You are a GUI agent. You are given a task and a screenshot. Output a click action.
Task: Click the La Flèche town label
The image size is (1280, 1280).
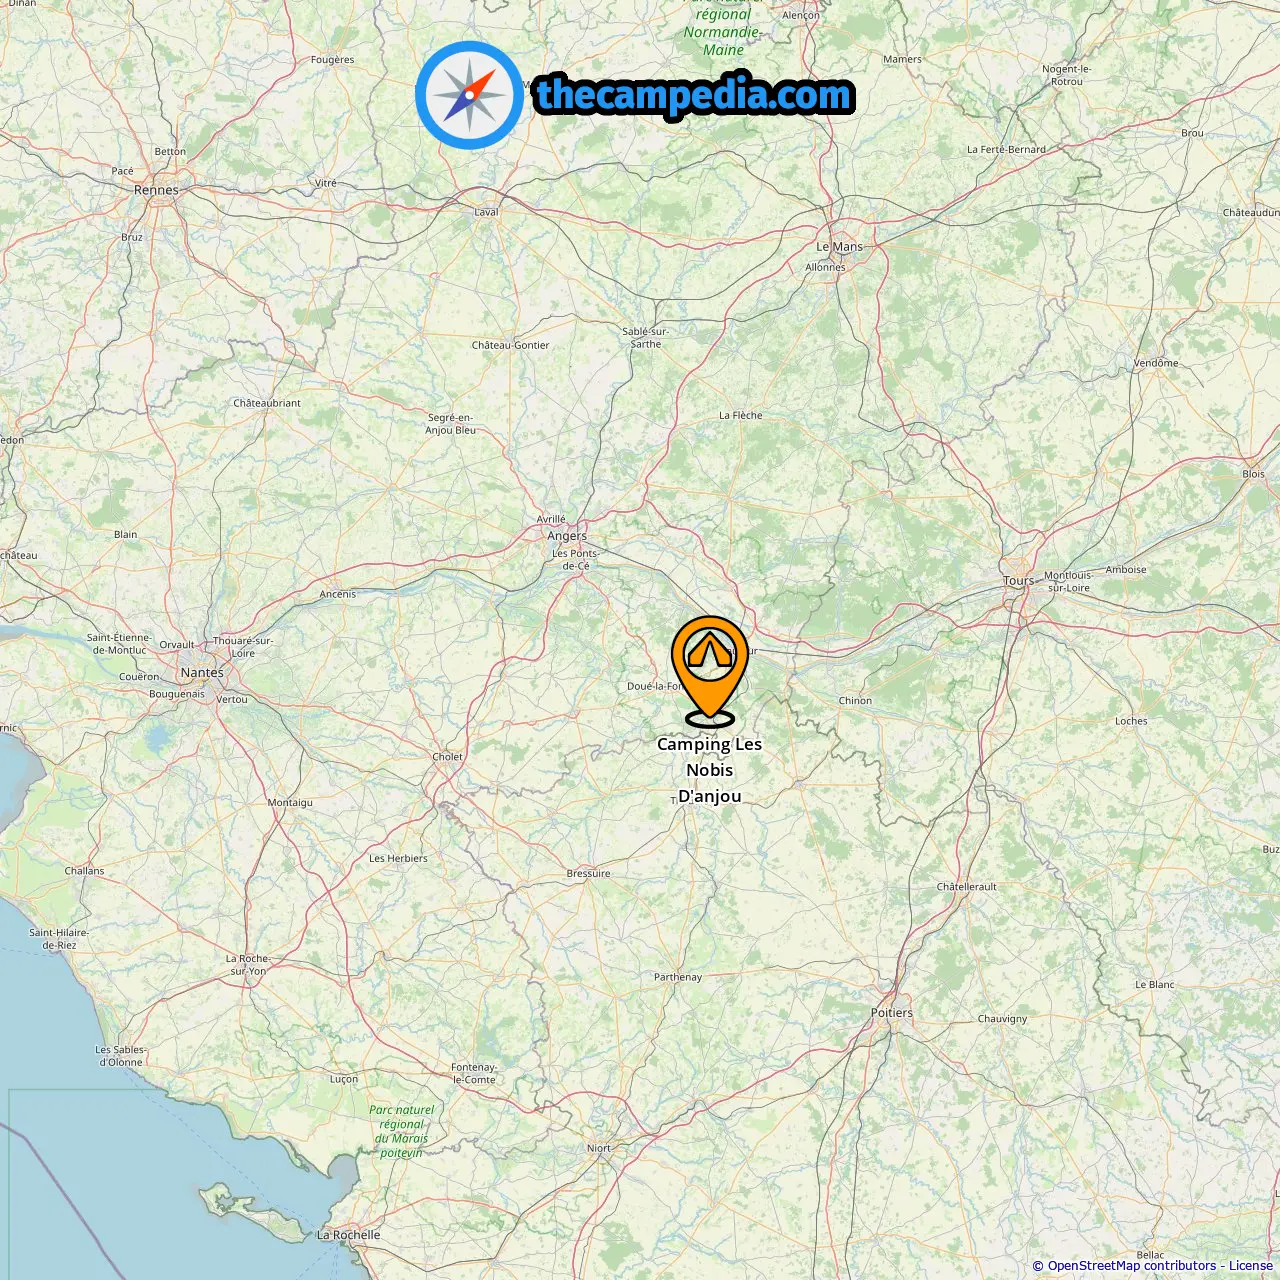741,415
